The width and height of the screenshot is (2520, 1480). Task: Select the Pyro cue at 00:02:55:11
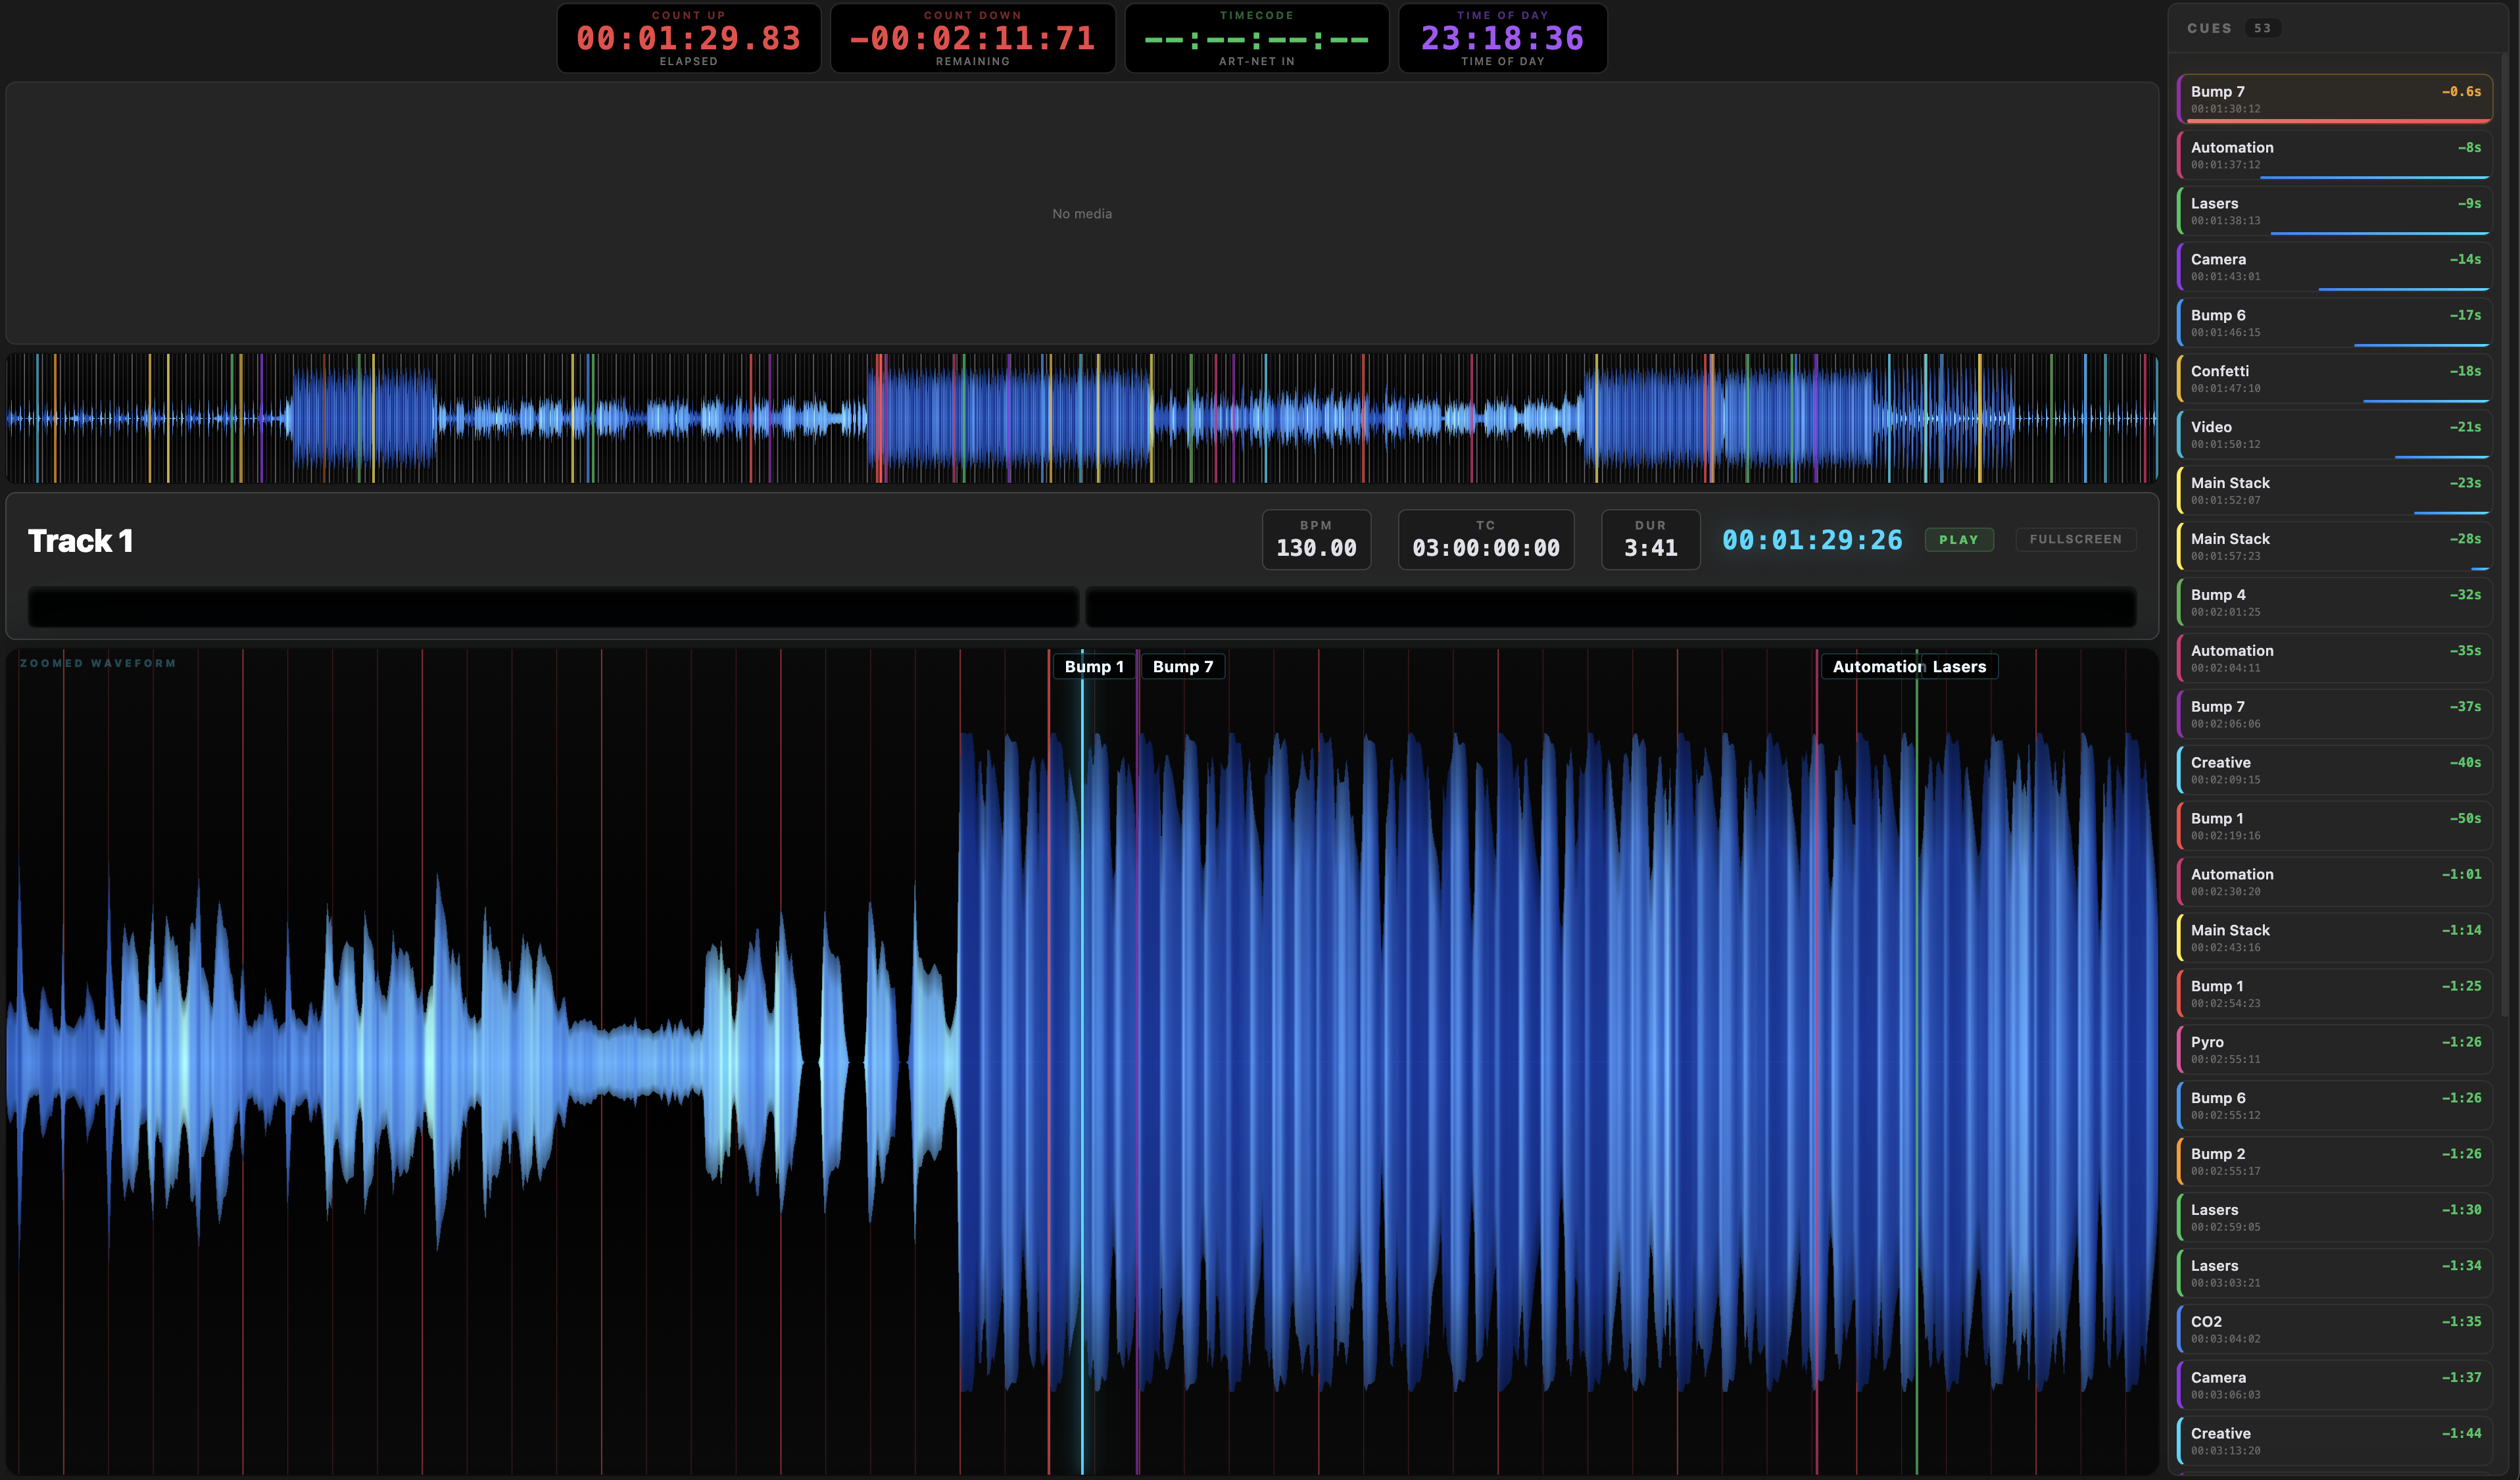click(x=2334, y=1049)
